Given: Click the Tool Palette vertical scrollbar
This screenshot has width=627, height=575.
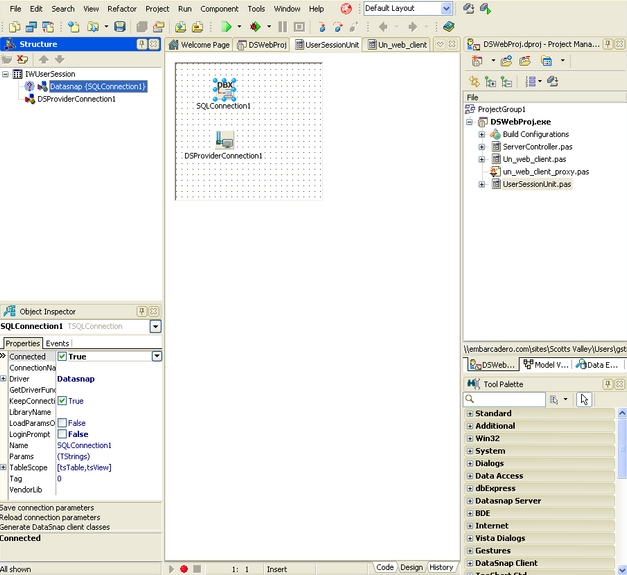Looking at the screenshot, I should click(622, 491).
